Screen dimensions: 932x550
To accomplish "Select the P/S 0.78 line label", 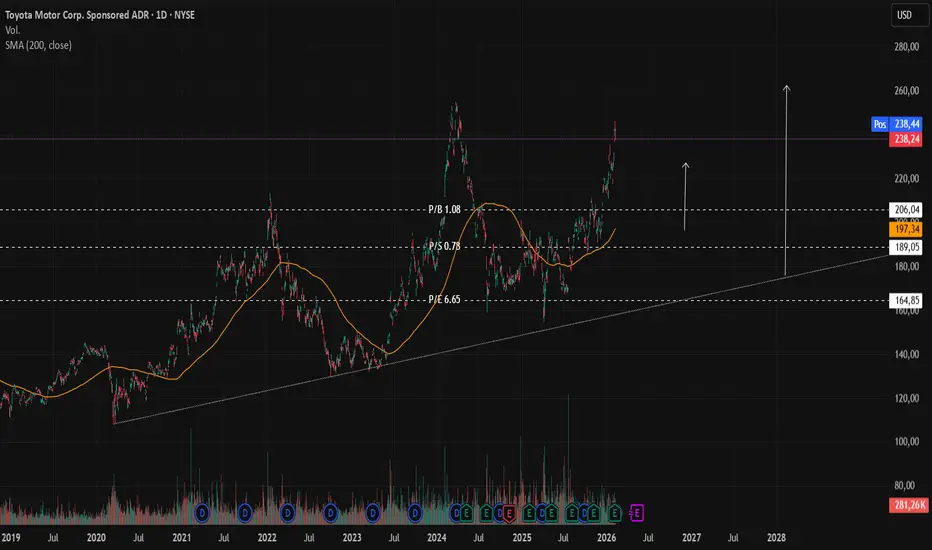I will coord(445,246).
